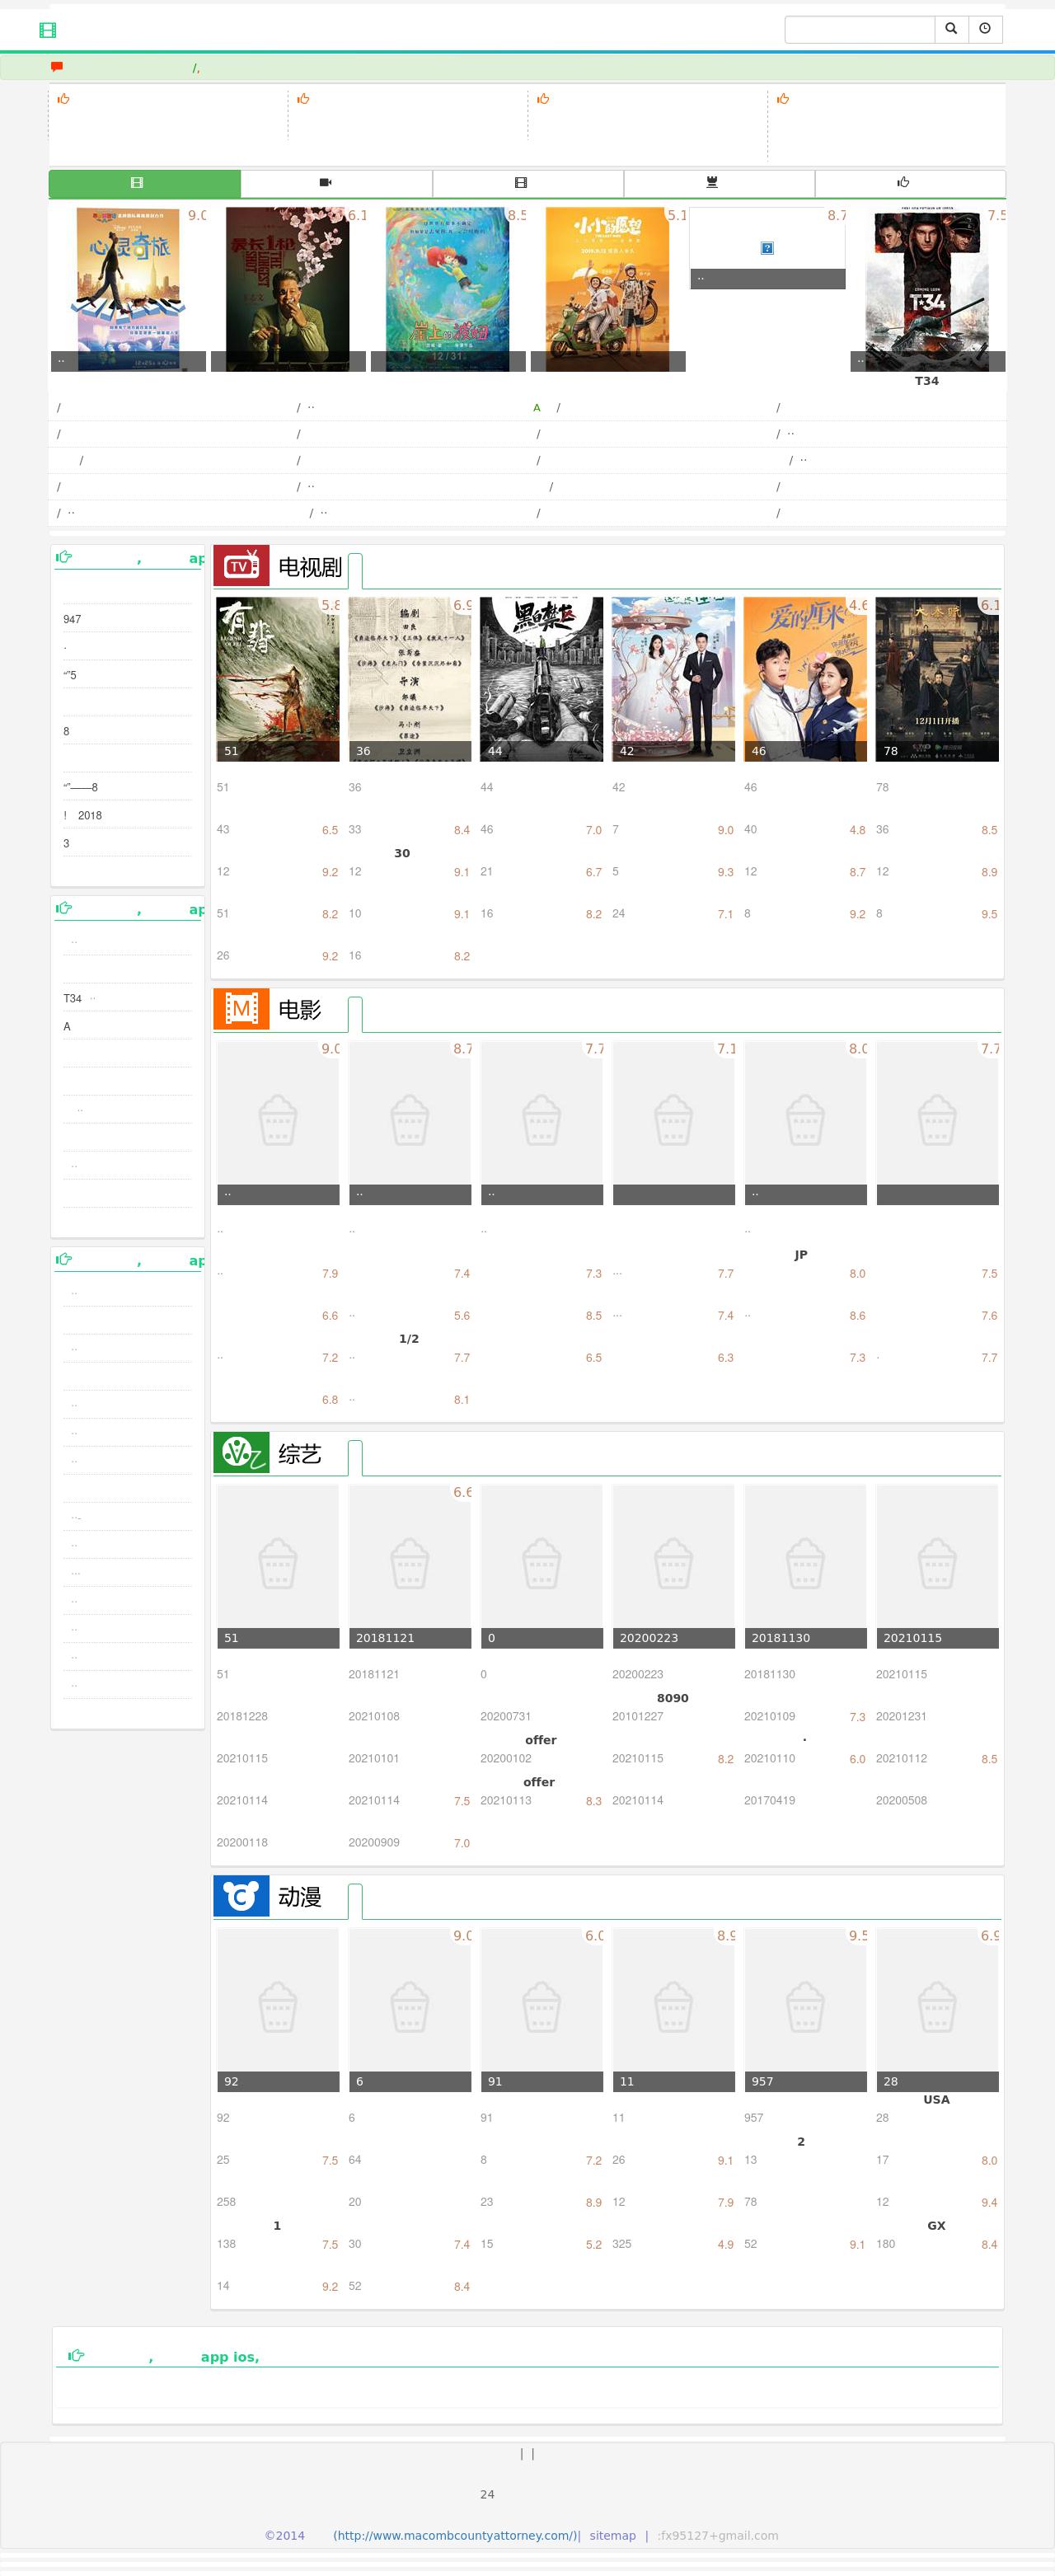Open drama poster labeled 42 with wedding couple

pos(673,679)
